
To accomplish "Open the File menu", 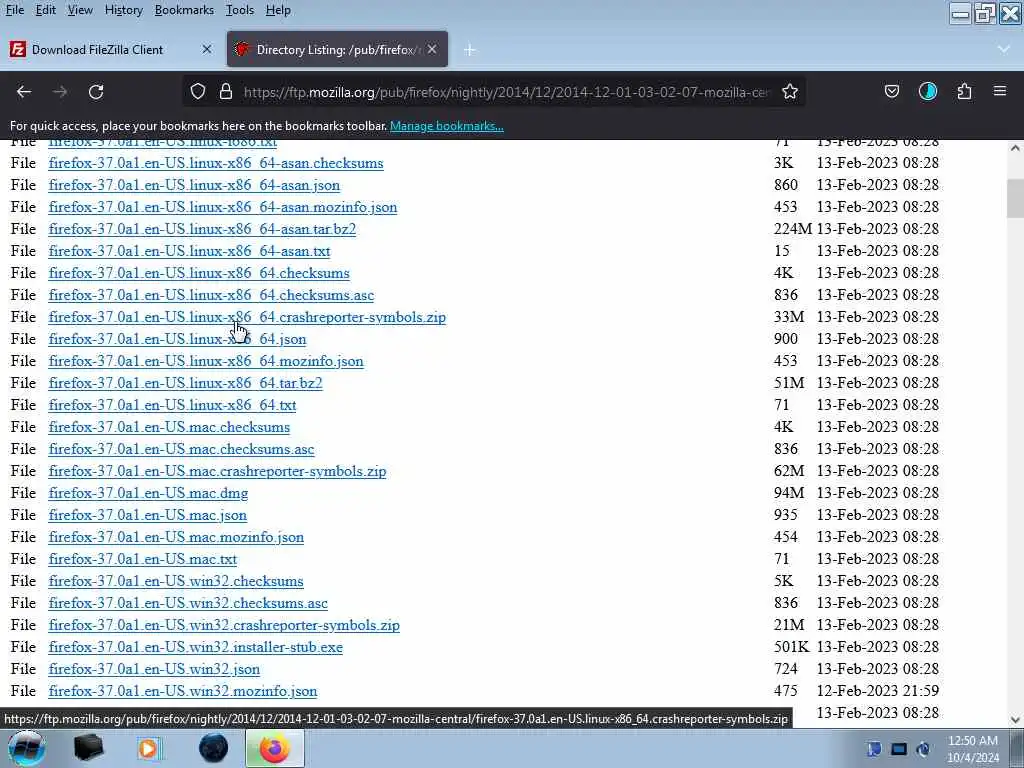I will [15, 10].
